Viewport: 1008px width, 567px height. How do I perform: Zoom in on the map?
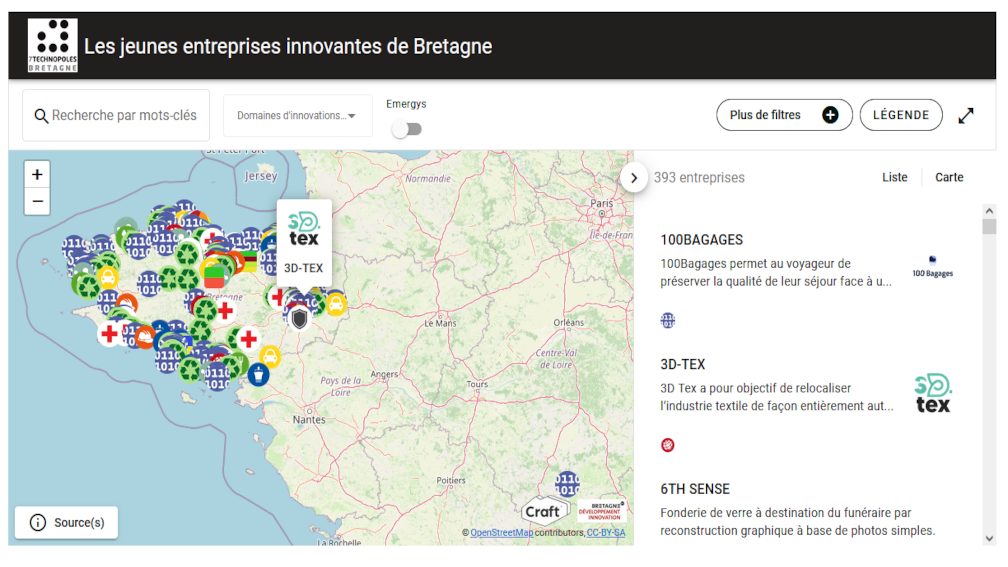pos(37,174)
